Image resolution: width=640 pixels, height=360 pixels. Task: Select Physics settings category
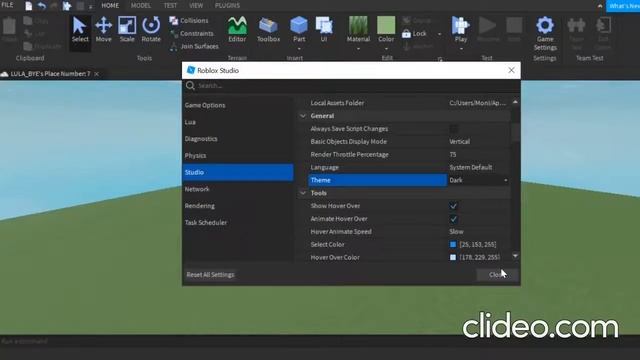pos(238,156)
